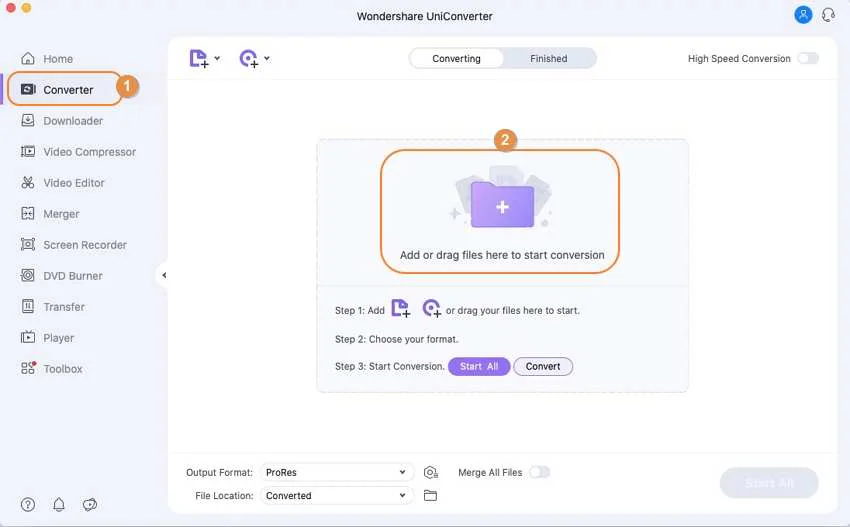
Task: Expand the Add Files dropdown arrow
Action: coord(217,58)
